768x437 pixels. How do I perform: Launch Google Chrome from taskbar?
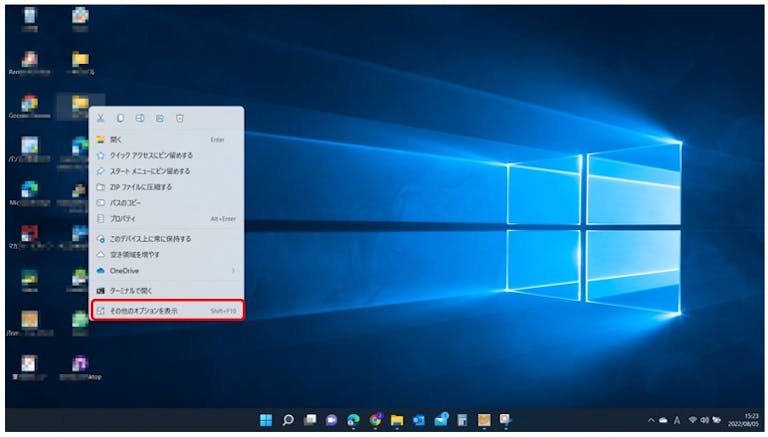click(376, 420)
